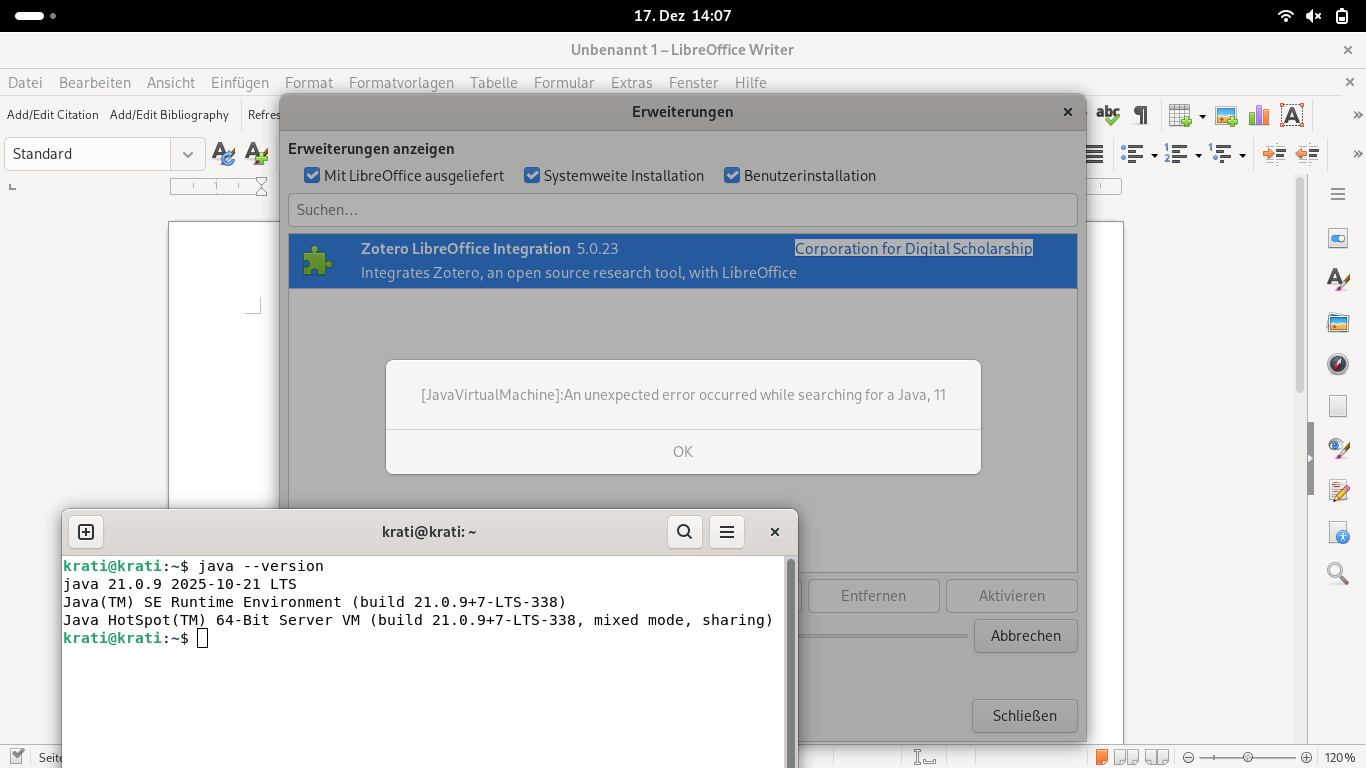
Task: Click the justified alignment icon
Action: [1094, 154]
